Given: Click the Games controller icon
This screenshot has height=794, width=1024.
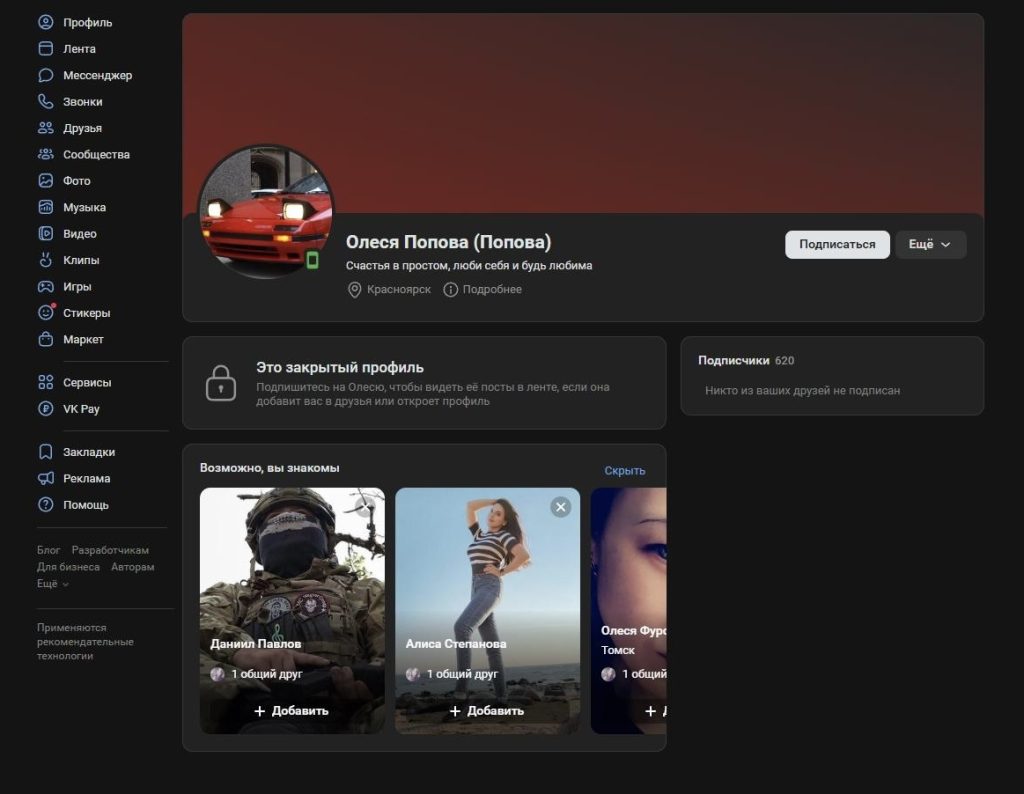Looking at the screenshot, I should 45,287.
